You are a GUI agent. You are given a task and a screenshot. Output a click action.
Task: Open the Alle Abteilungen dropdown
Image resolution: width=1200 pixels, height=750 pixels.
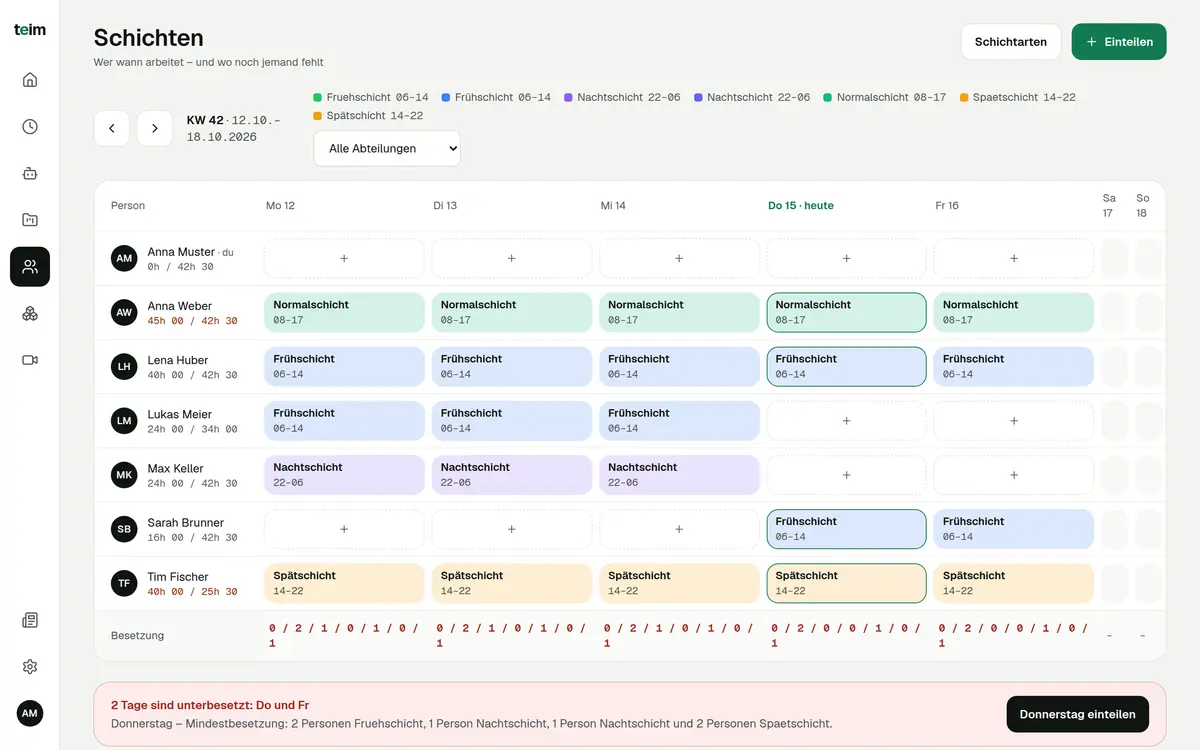(387, 148)
